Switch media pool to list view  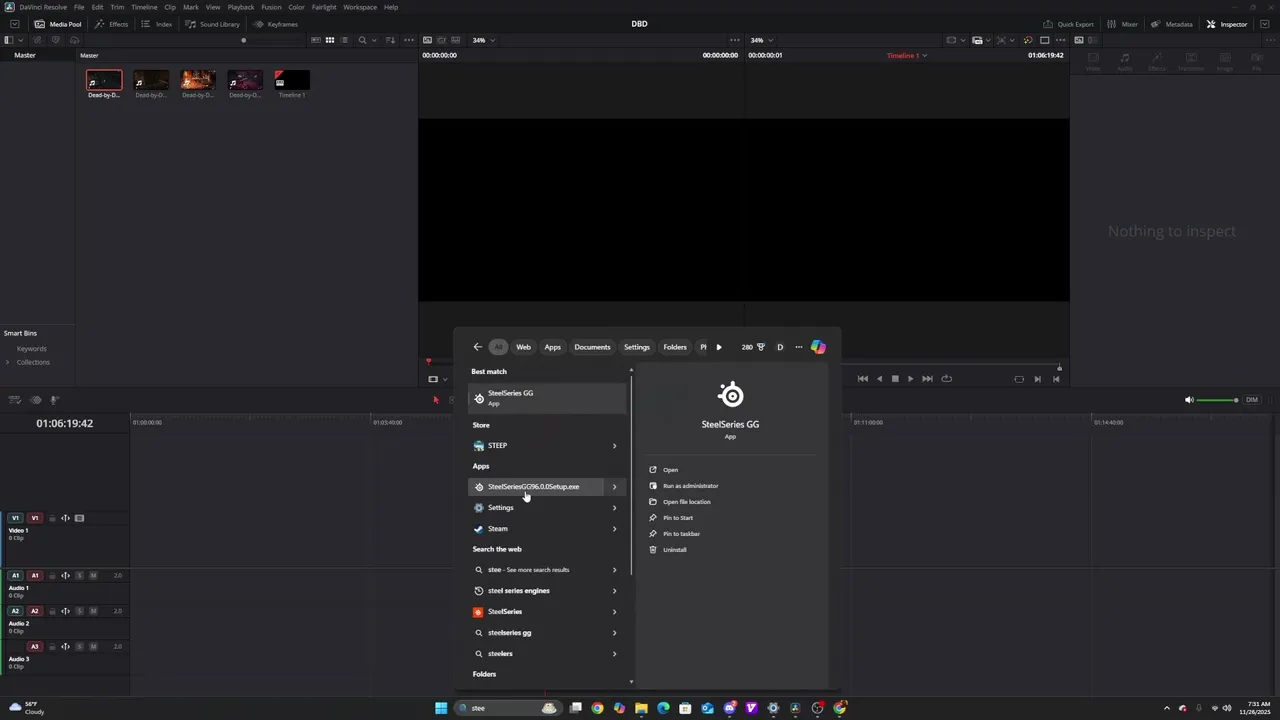point(345,40)
